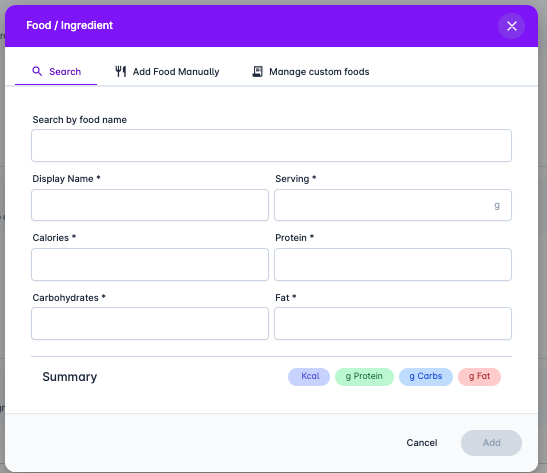Click the blue g Carbs badge

pyautogui.click(x=426, y=376)
